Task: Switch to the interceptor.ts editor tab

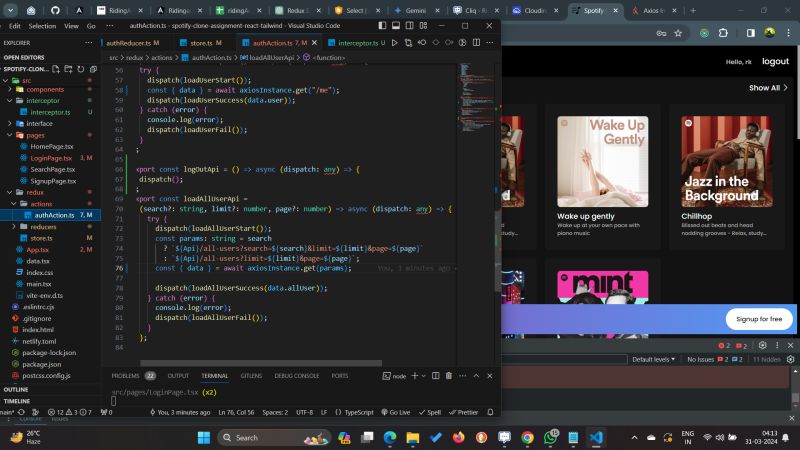Action: tap(357, 43)
